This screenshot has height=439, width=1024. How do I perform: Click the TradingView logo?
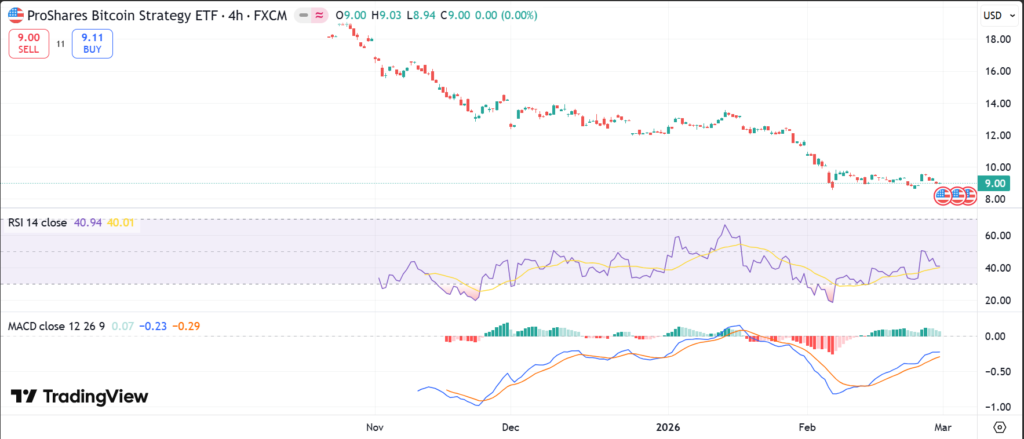pyautogui.click(x=79, y=397)
